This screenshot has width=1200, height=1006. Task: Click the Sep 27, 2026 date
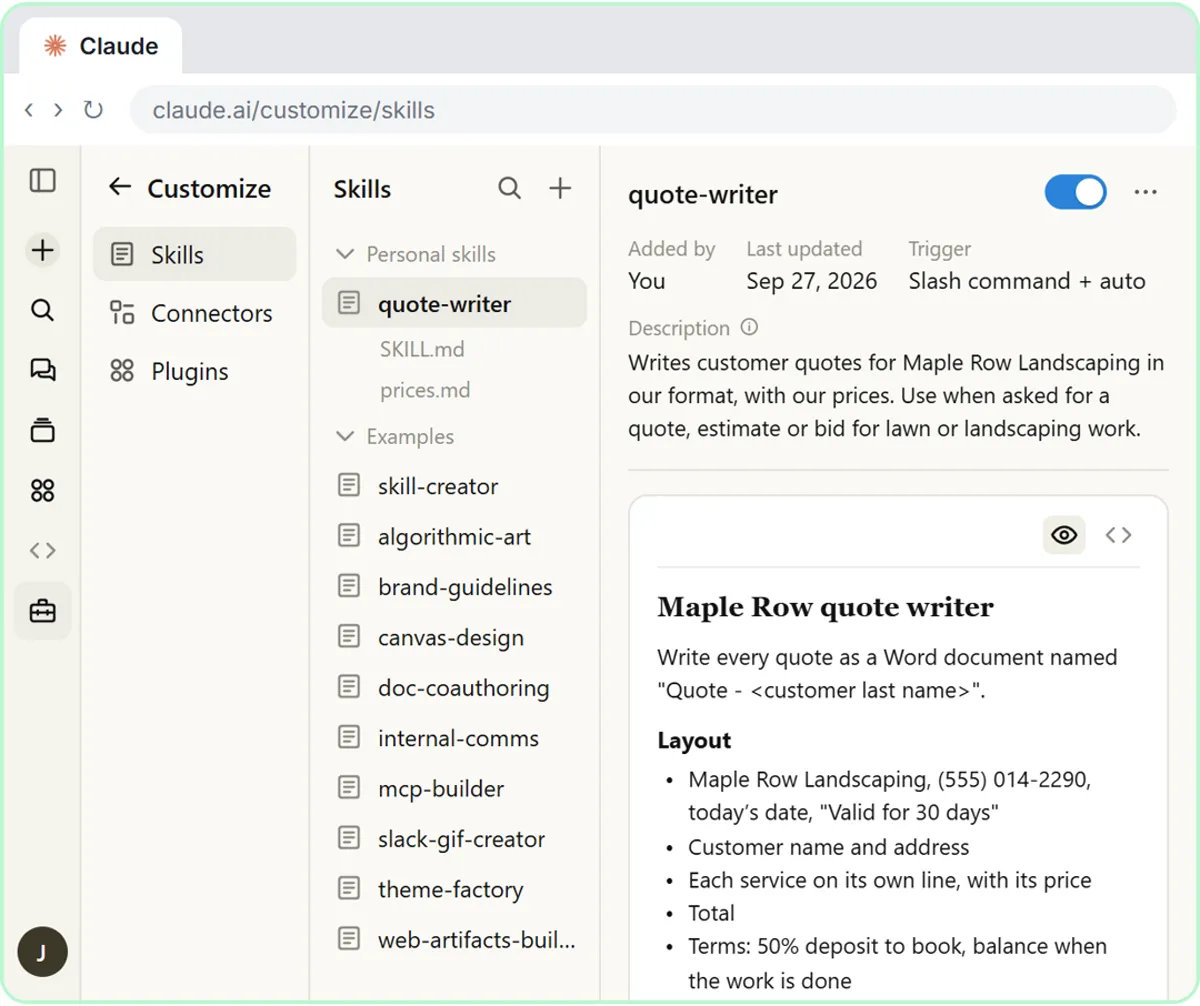(x=812, y=281)
